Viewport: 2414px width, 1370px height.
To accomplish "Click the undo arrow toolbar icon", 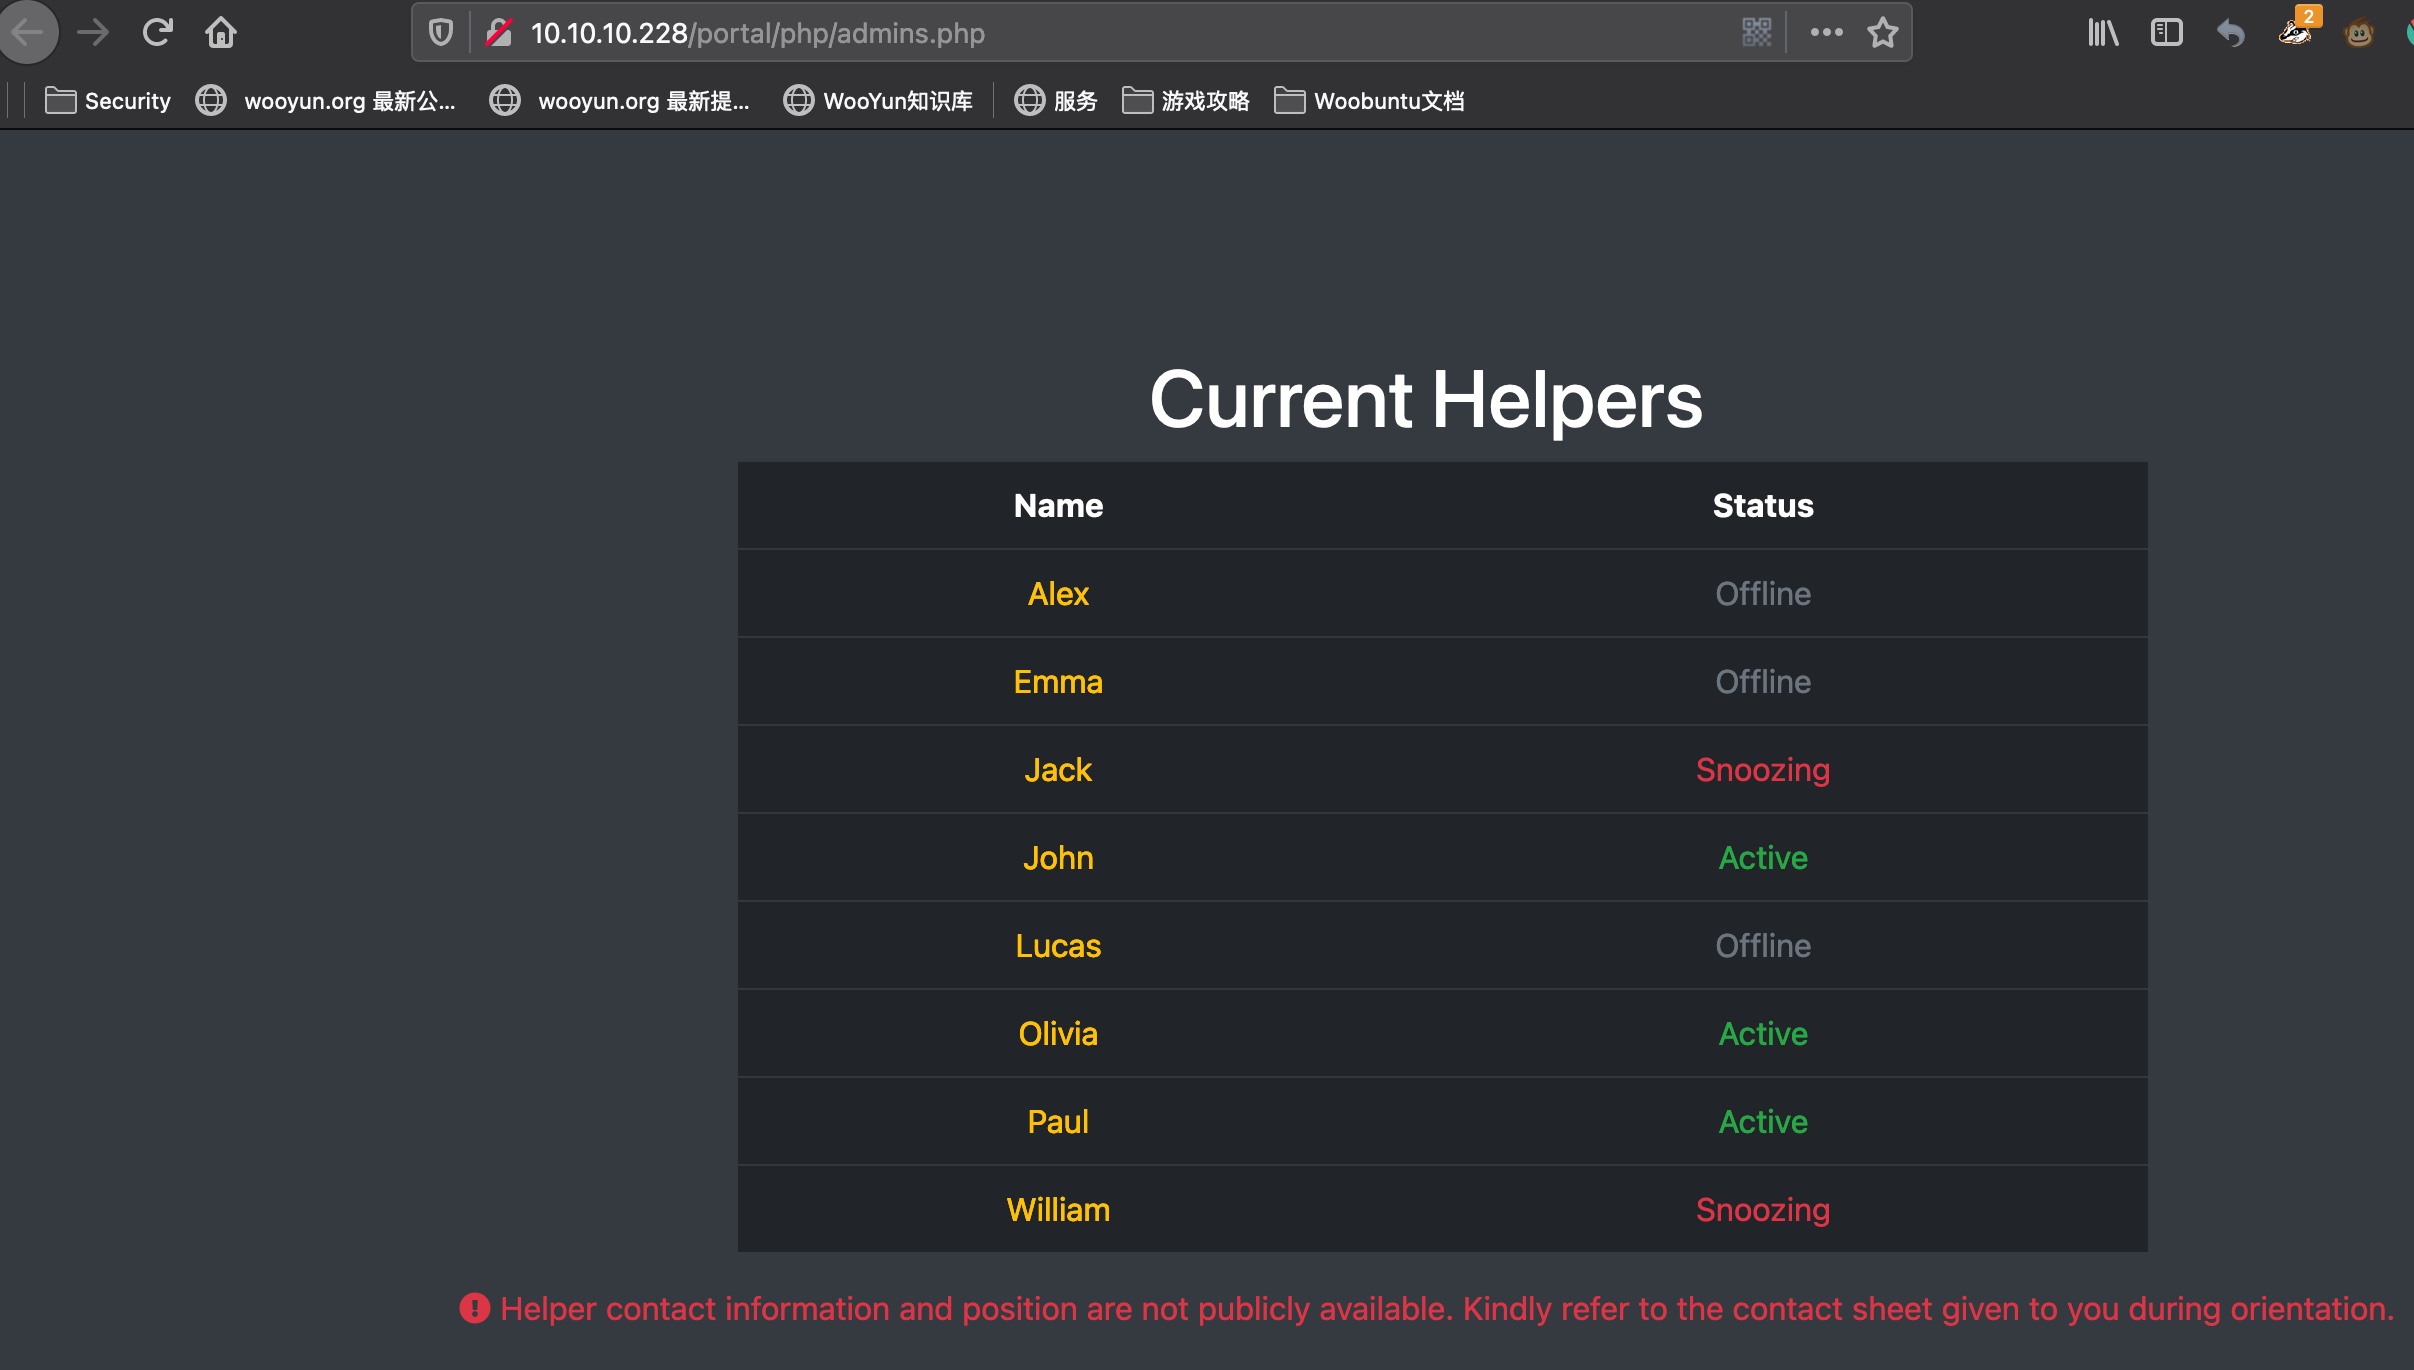I will coord(2231,33).
